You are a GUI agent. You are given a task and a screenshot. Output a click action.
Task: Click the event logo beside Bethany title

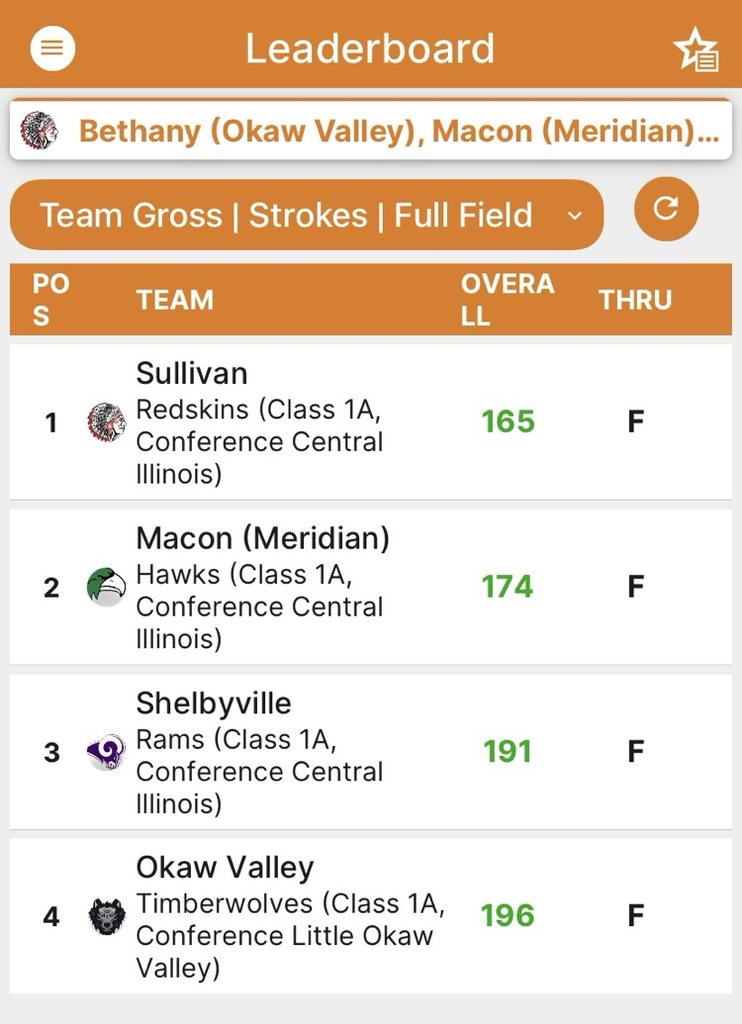(x=39, y=130)
